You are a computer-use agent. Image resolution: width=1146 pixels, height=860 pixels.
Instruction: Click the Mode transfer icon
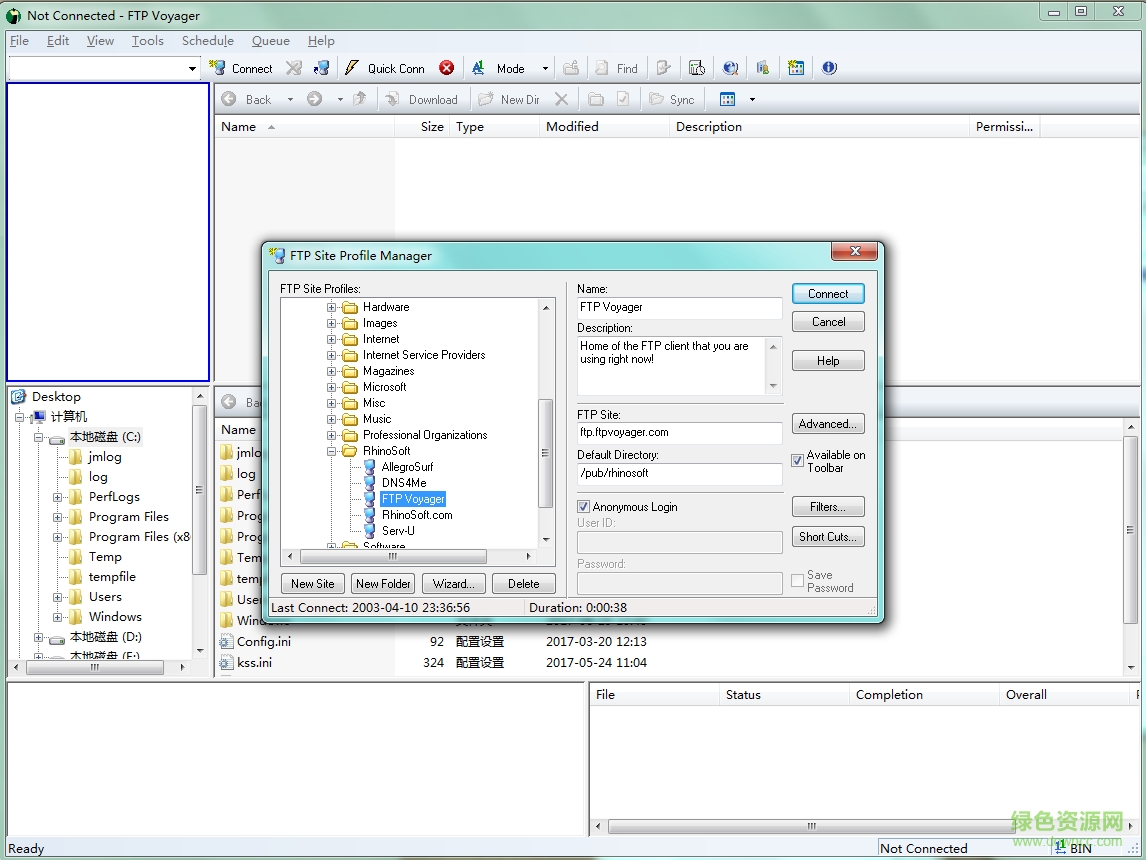(x=478, y=68)
